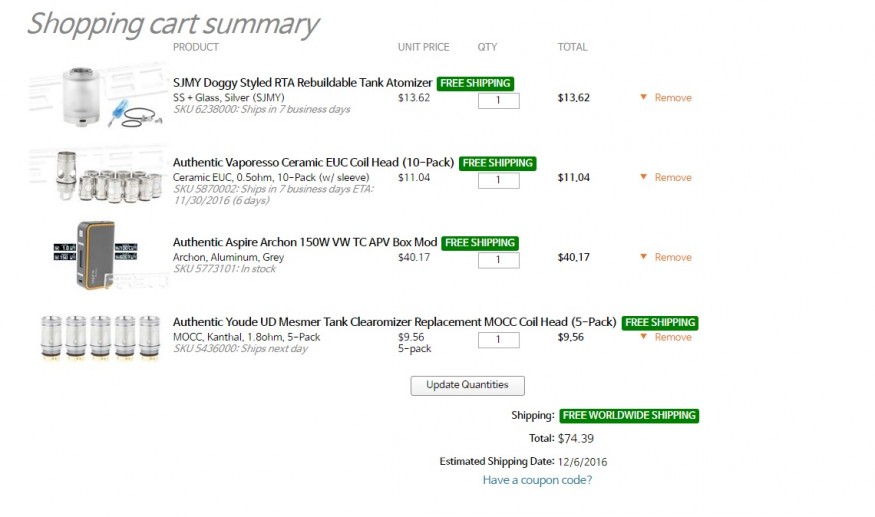875x517 pixels.
Task: Open the Youde Mesmer coil heads thumbnail
Action: (100, 337)
